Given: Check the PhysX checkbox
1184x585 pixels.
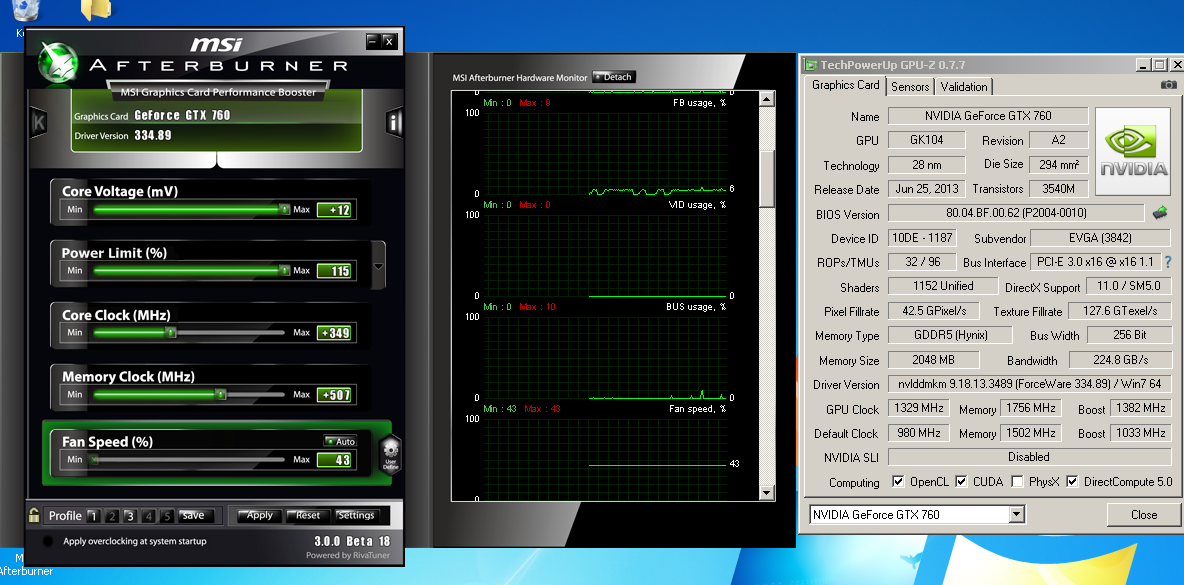Looking at the screenshot, I should pos(1017,482).
